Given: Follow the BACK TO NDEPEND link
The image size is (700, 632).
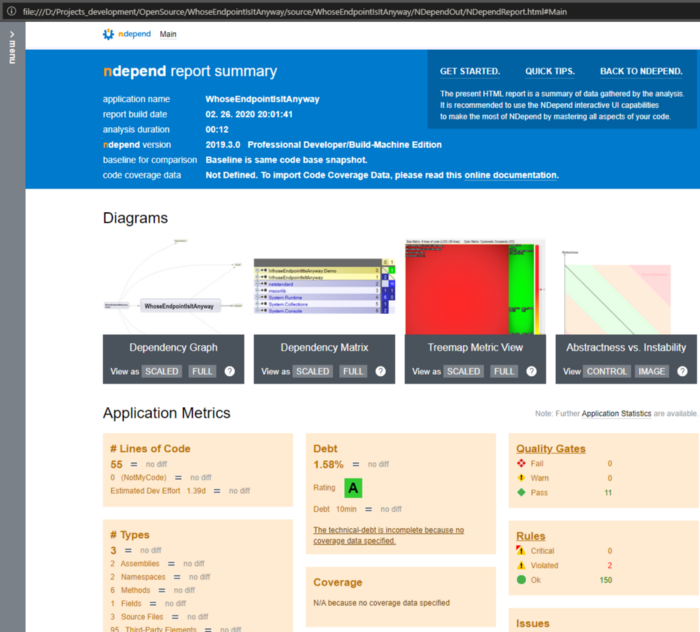Looking at the screenshot, I should [x=641, y=71].
